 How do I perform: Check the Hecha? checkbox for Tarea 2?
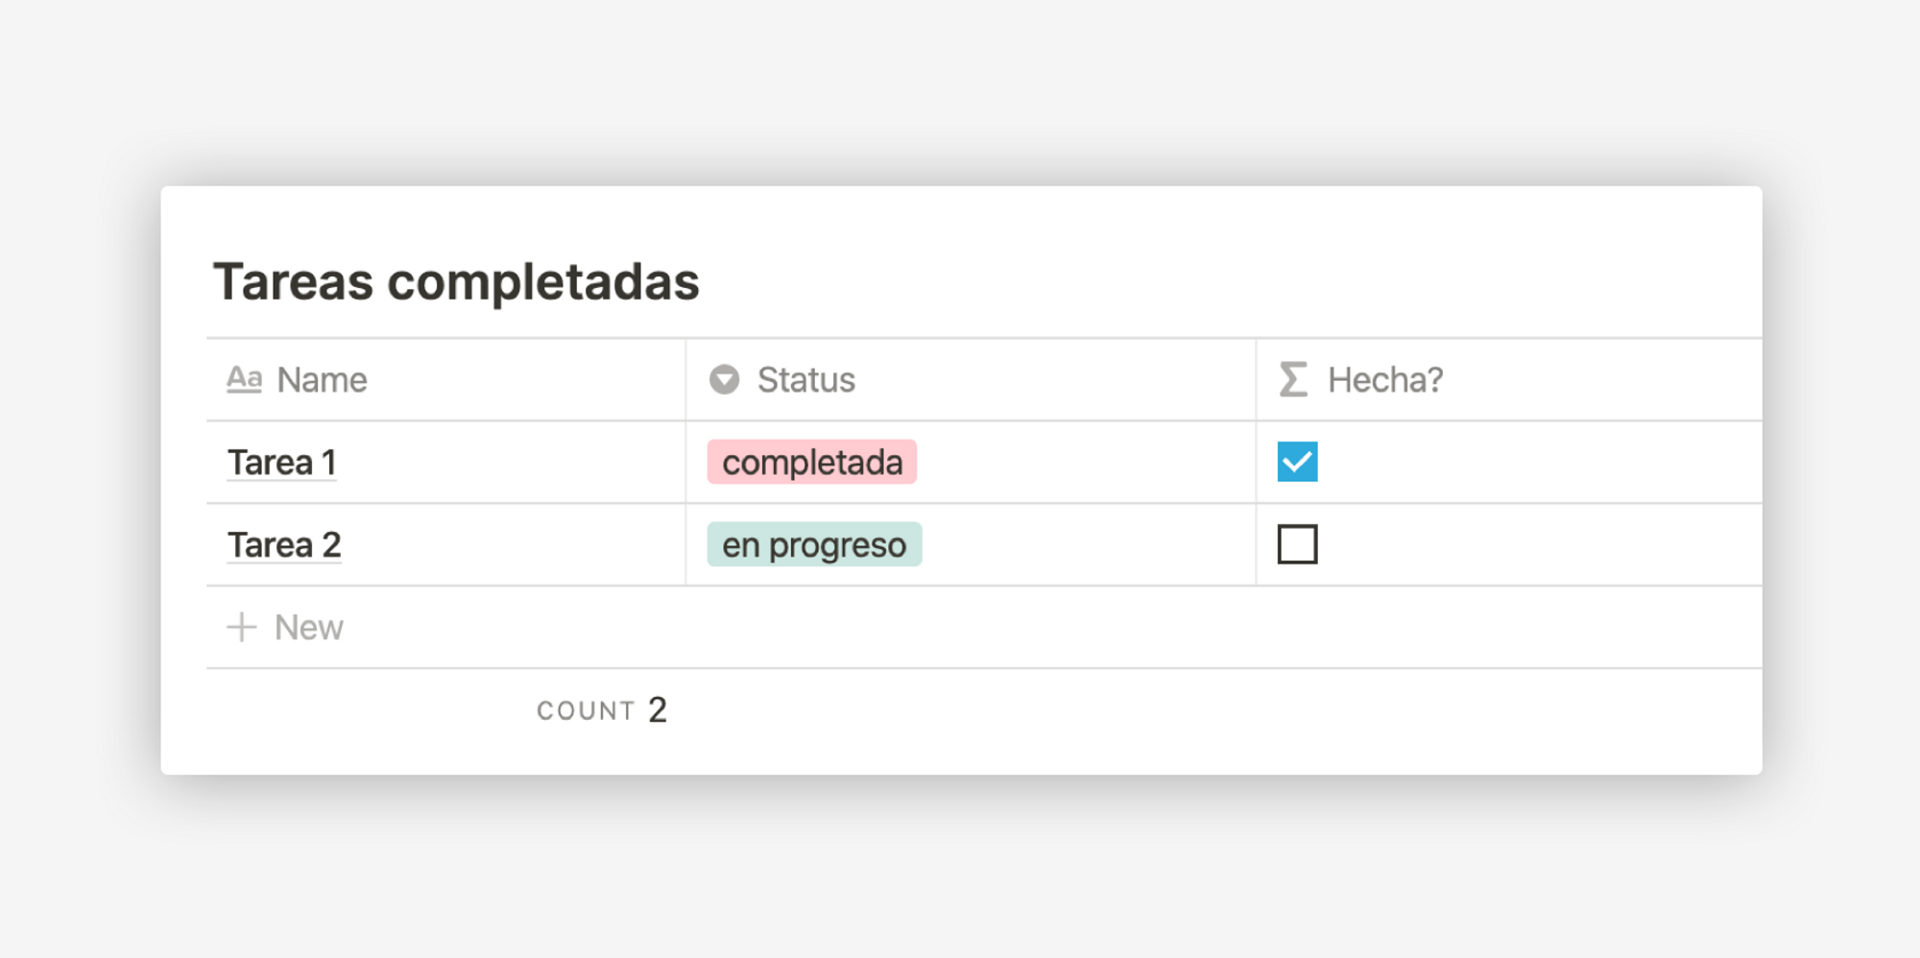click(1297, 544)
